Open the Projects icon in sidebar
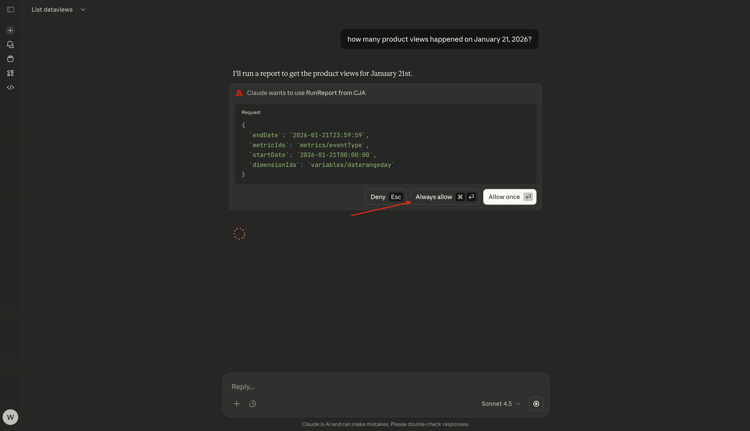 (x=11, y=59)
